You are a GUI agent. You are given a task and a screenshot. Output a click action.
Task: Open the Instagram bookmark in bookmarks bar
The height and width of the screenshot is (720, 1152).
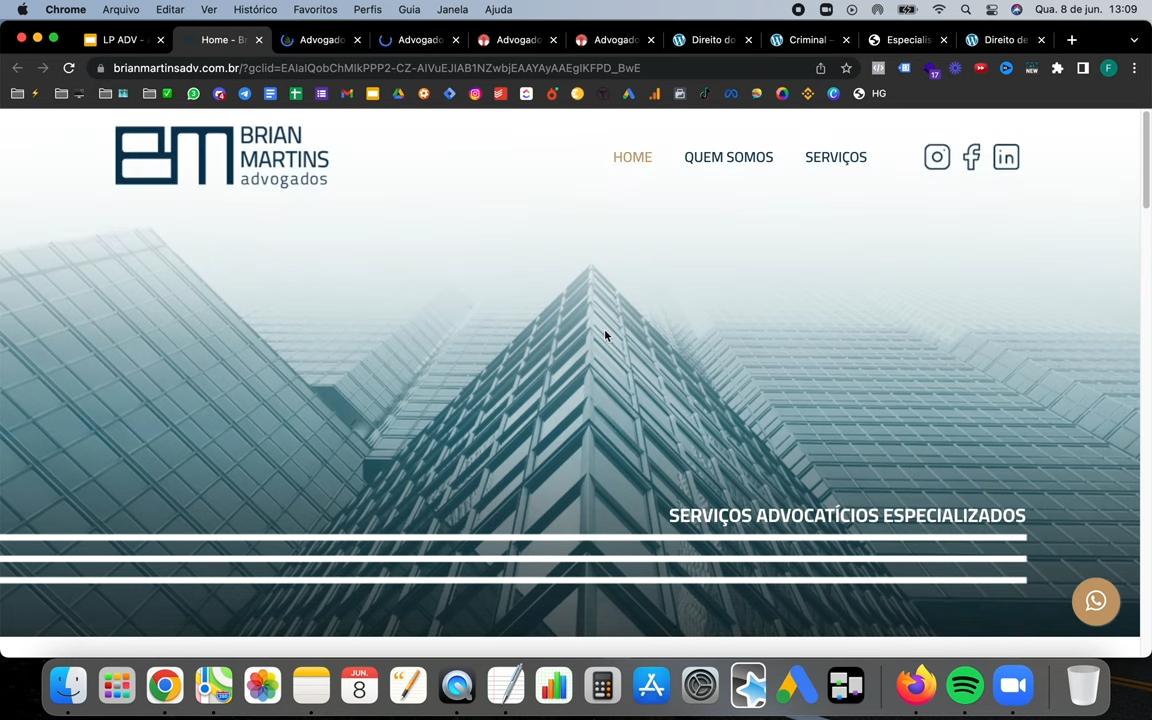click(475, 93)
